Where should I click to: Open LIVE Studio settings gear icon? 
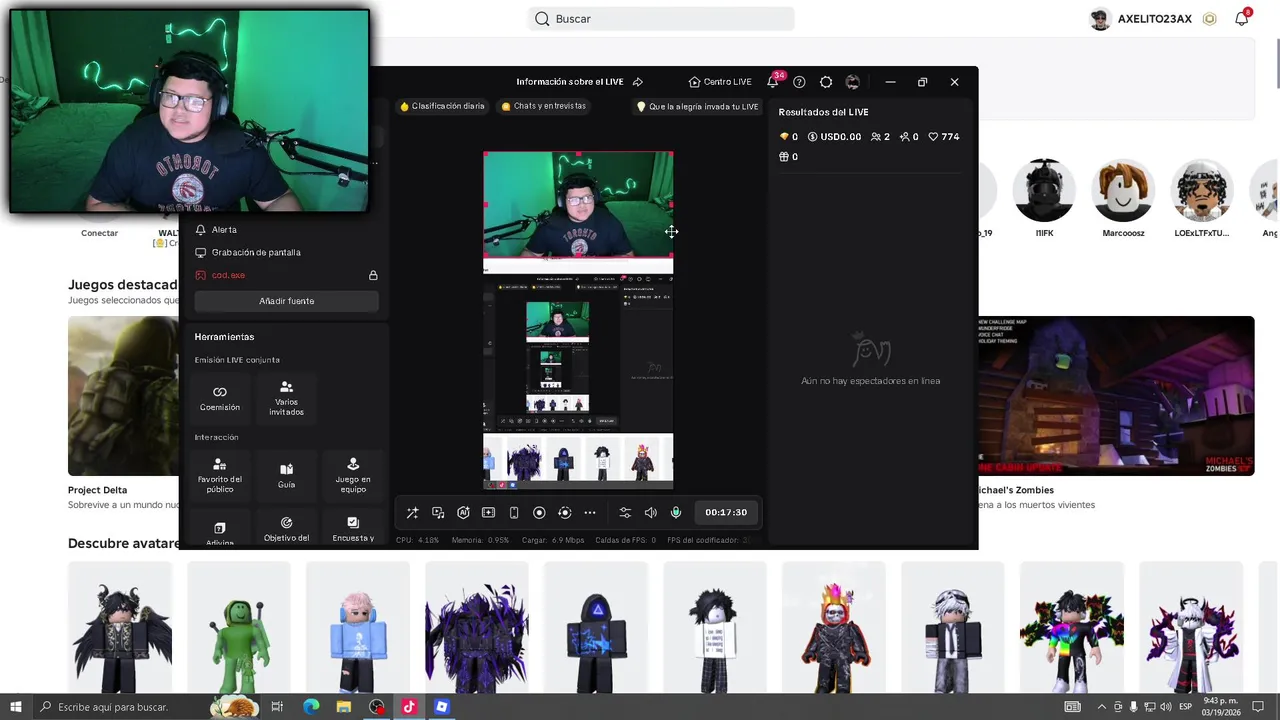[x=826, y=82]
